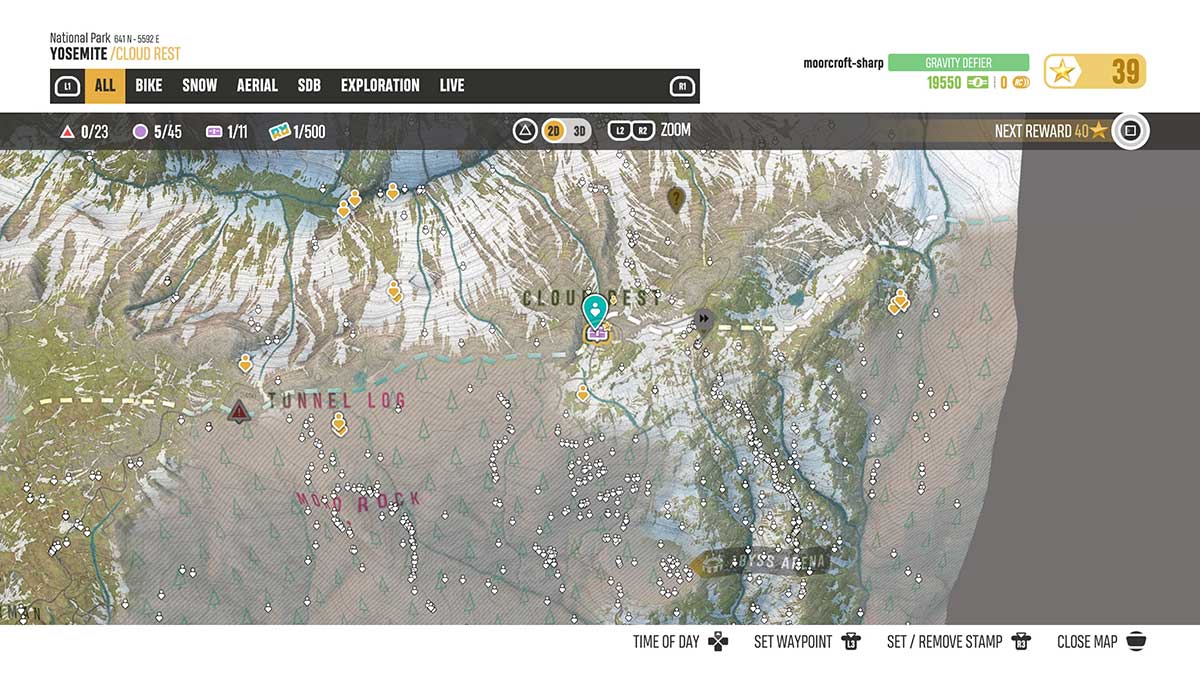Image resolution: width=1200 pixels, height=675 pixels.
Task: Click the teal location pin at Cloud Rest
Action: (x=596, y=309)
